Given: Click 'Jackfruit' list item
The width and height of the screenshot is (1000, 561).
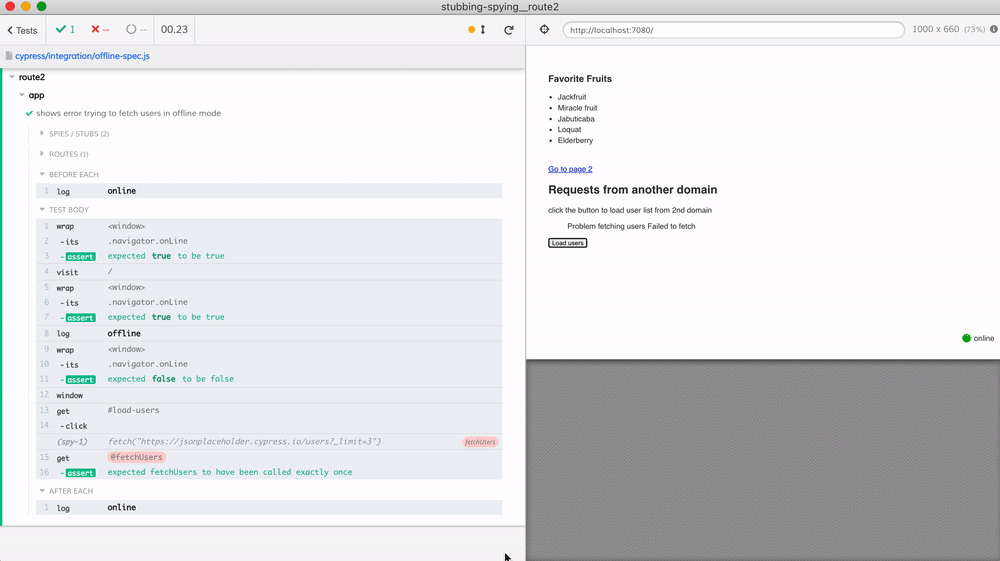Looking at the screenshot, I should (x=572, y=97).
